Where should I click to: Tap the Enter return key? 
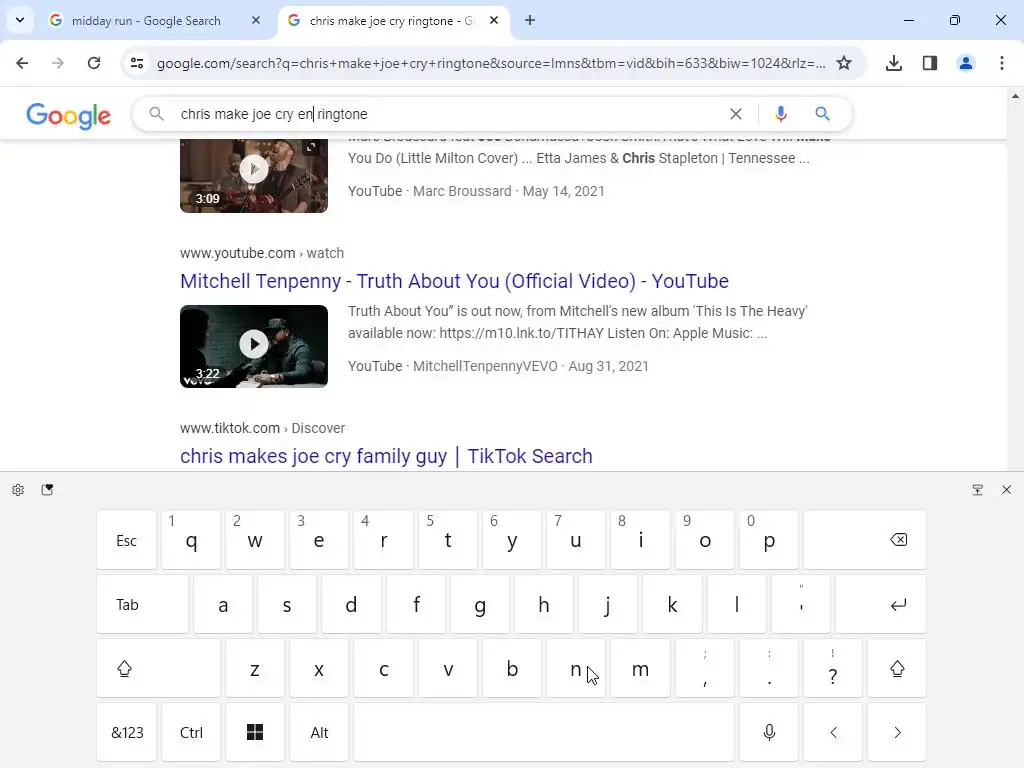881,604
